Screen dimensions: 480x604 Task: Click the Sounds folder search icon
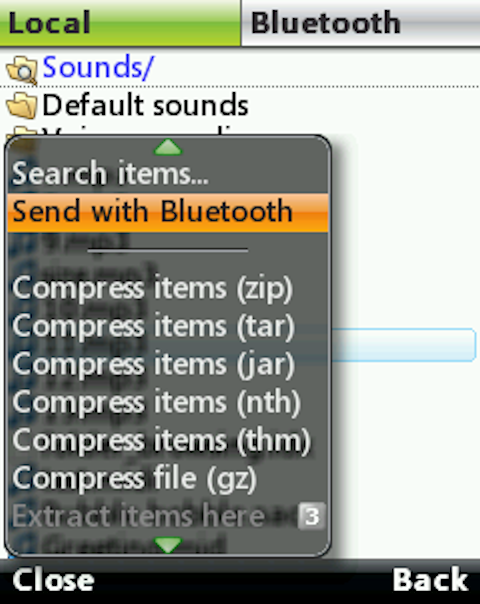pyautogui.click(x=22, y=70)
